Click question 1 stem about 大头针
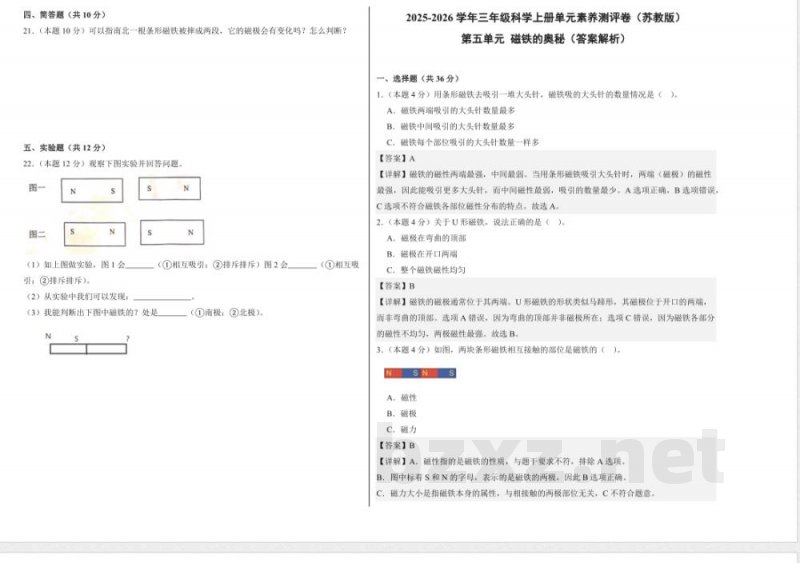Viewport: 800px width, 563px height. click(x=527, y=94)
